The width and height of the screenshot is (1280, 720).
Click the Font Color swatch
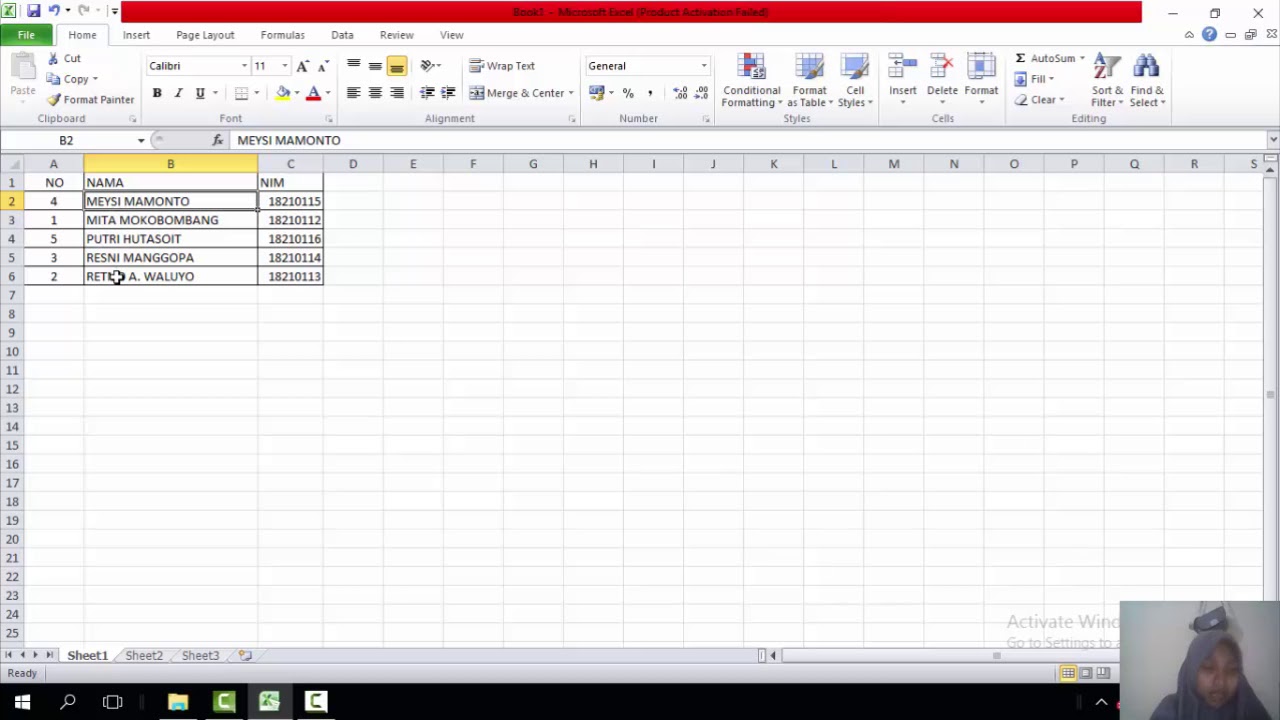tap(313, 93)
